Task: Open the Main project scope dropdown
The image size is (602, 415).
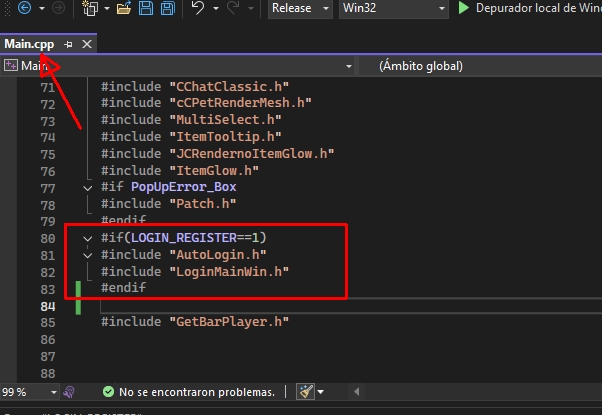Action: [178, 66]
